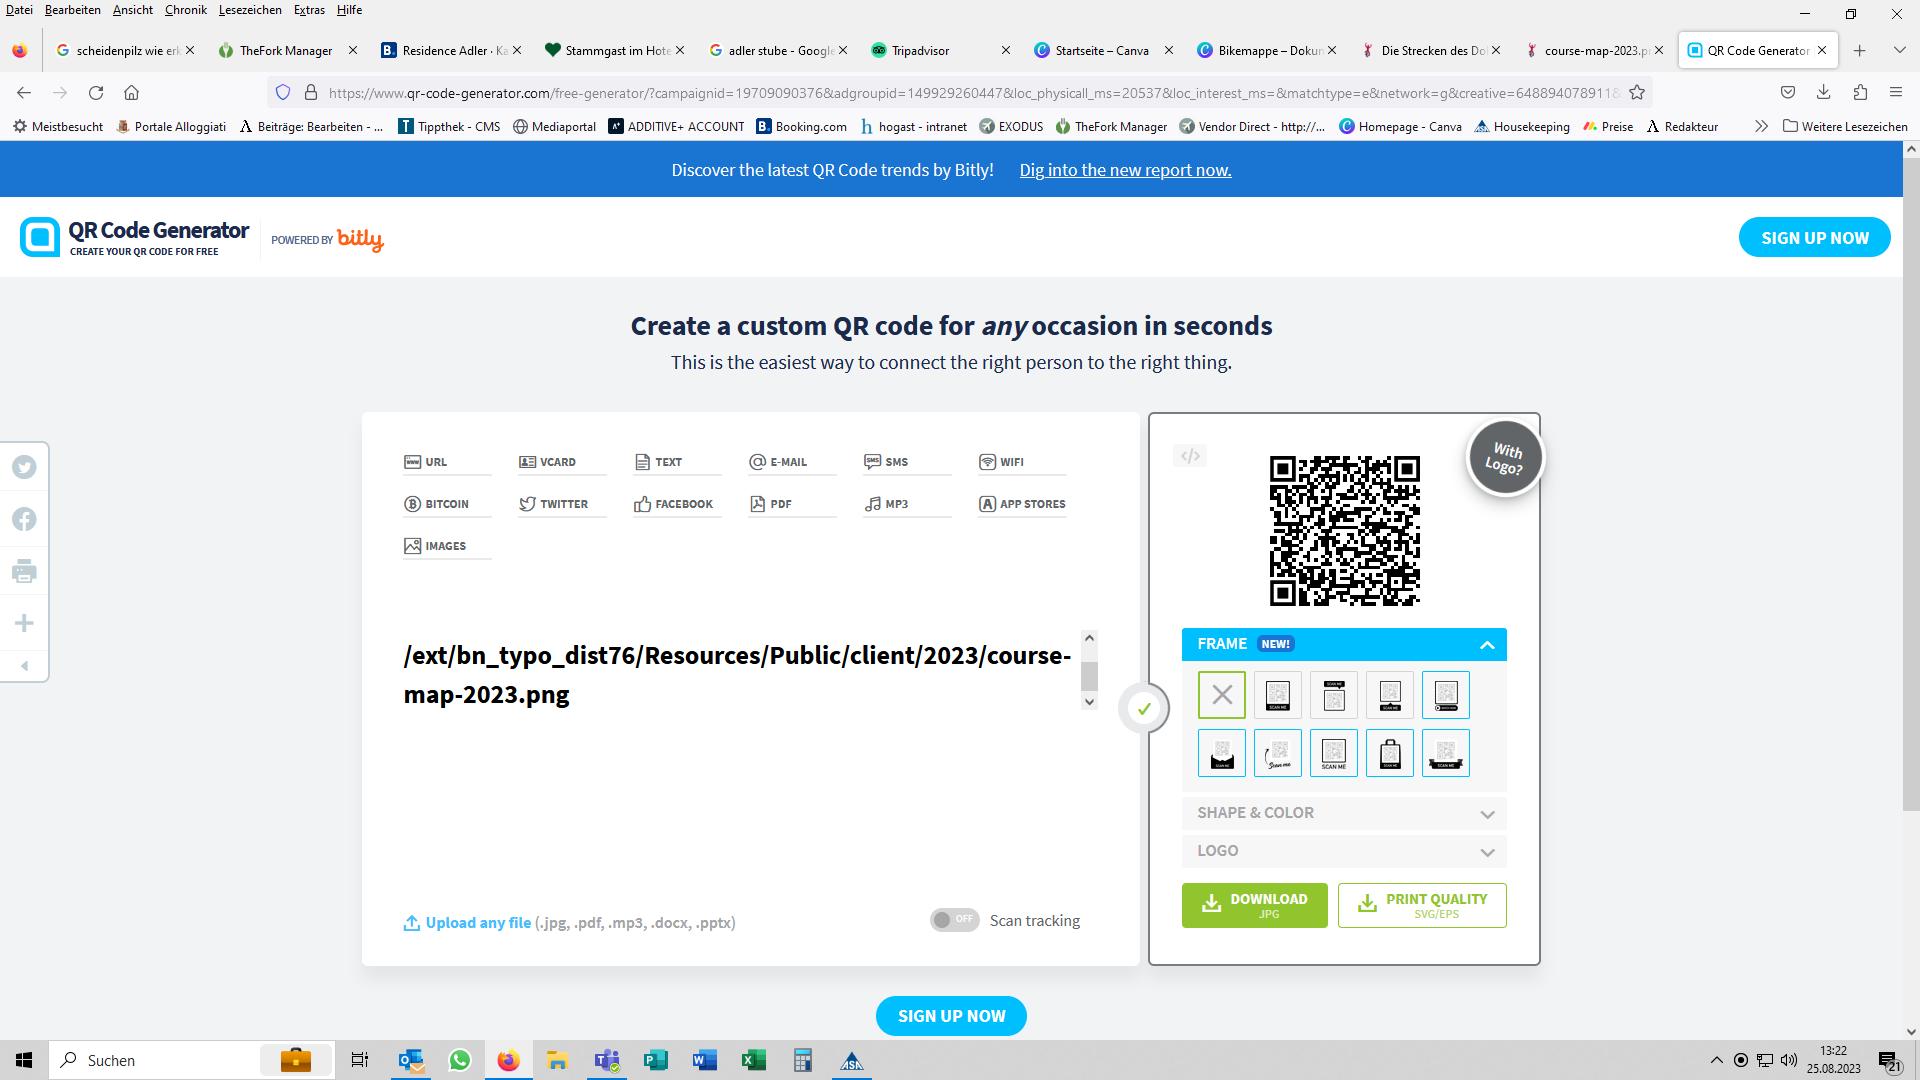
Task: Click the Download JPG button
Action: pos(1254,905)
